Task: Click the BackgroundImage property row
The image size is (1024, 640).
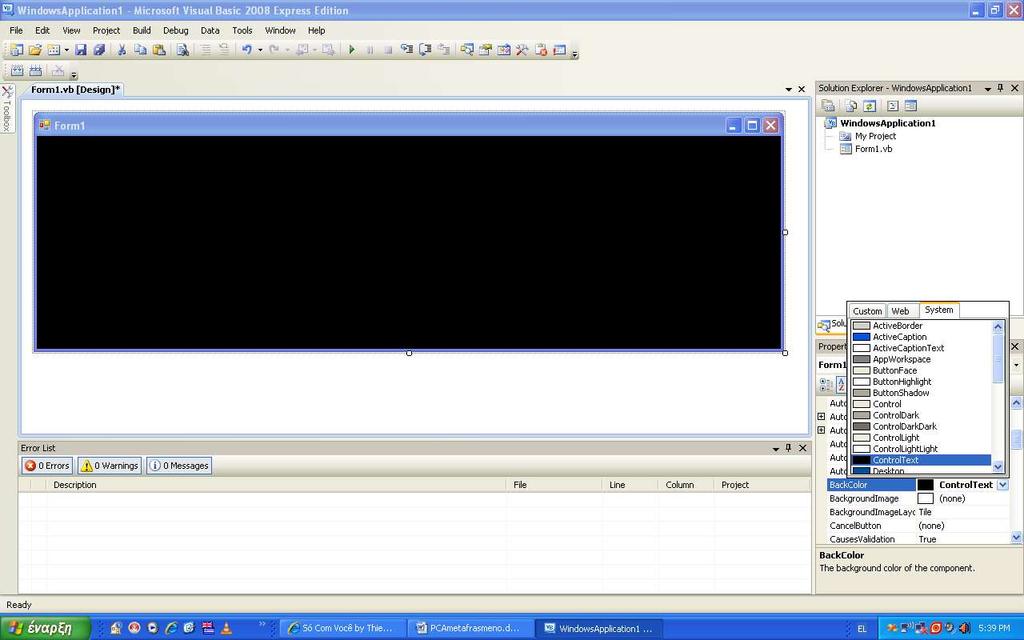Action: pos(918,498)
